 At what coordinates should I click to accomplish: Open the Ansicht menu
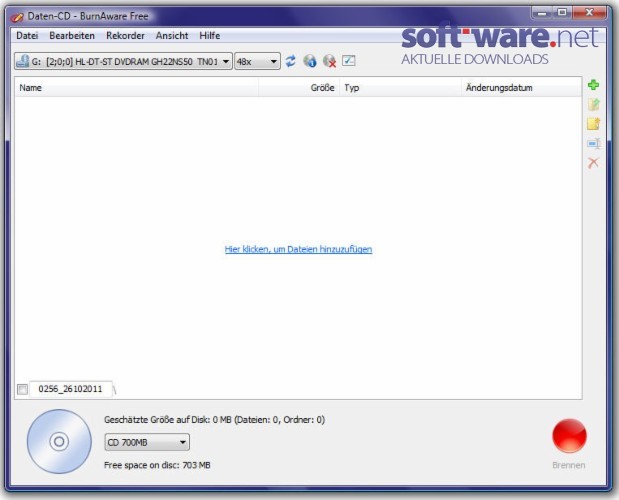pos(172,36)
